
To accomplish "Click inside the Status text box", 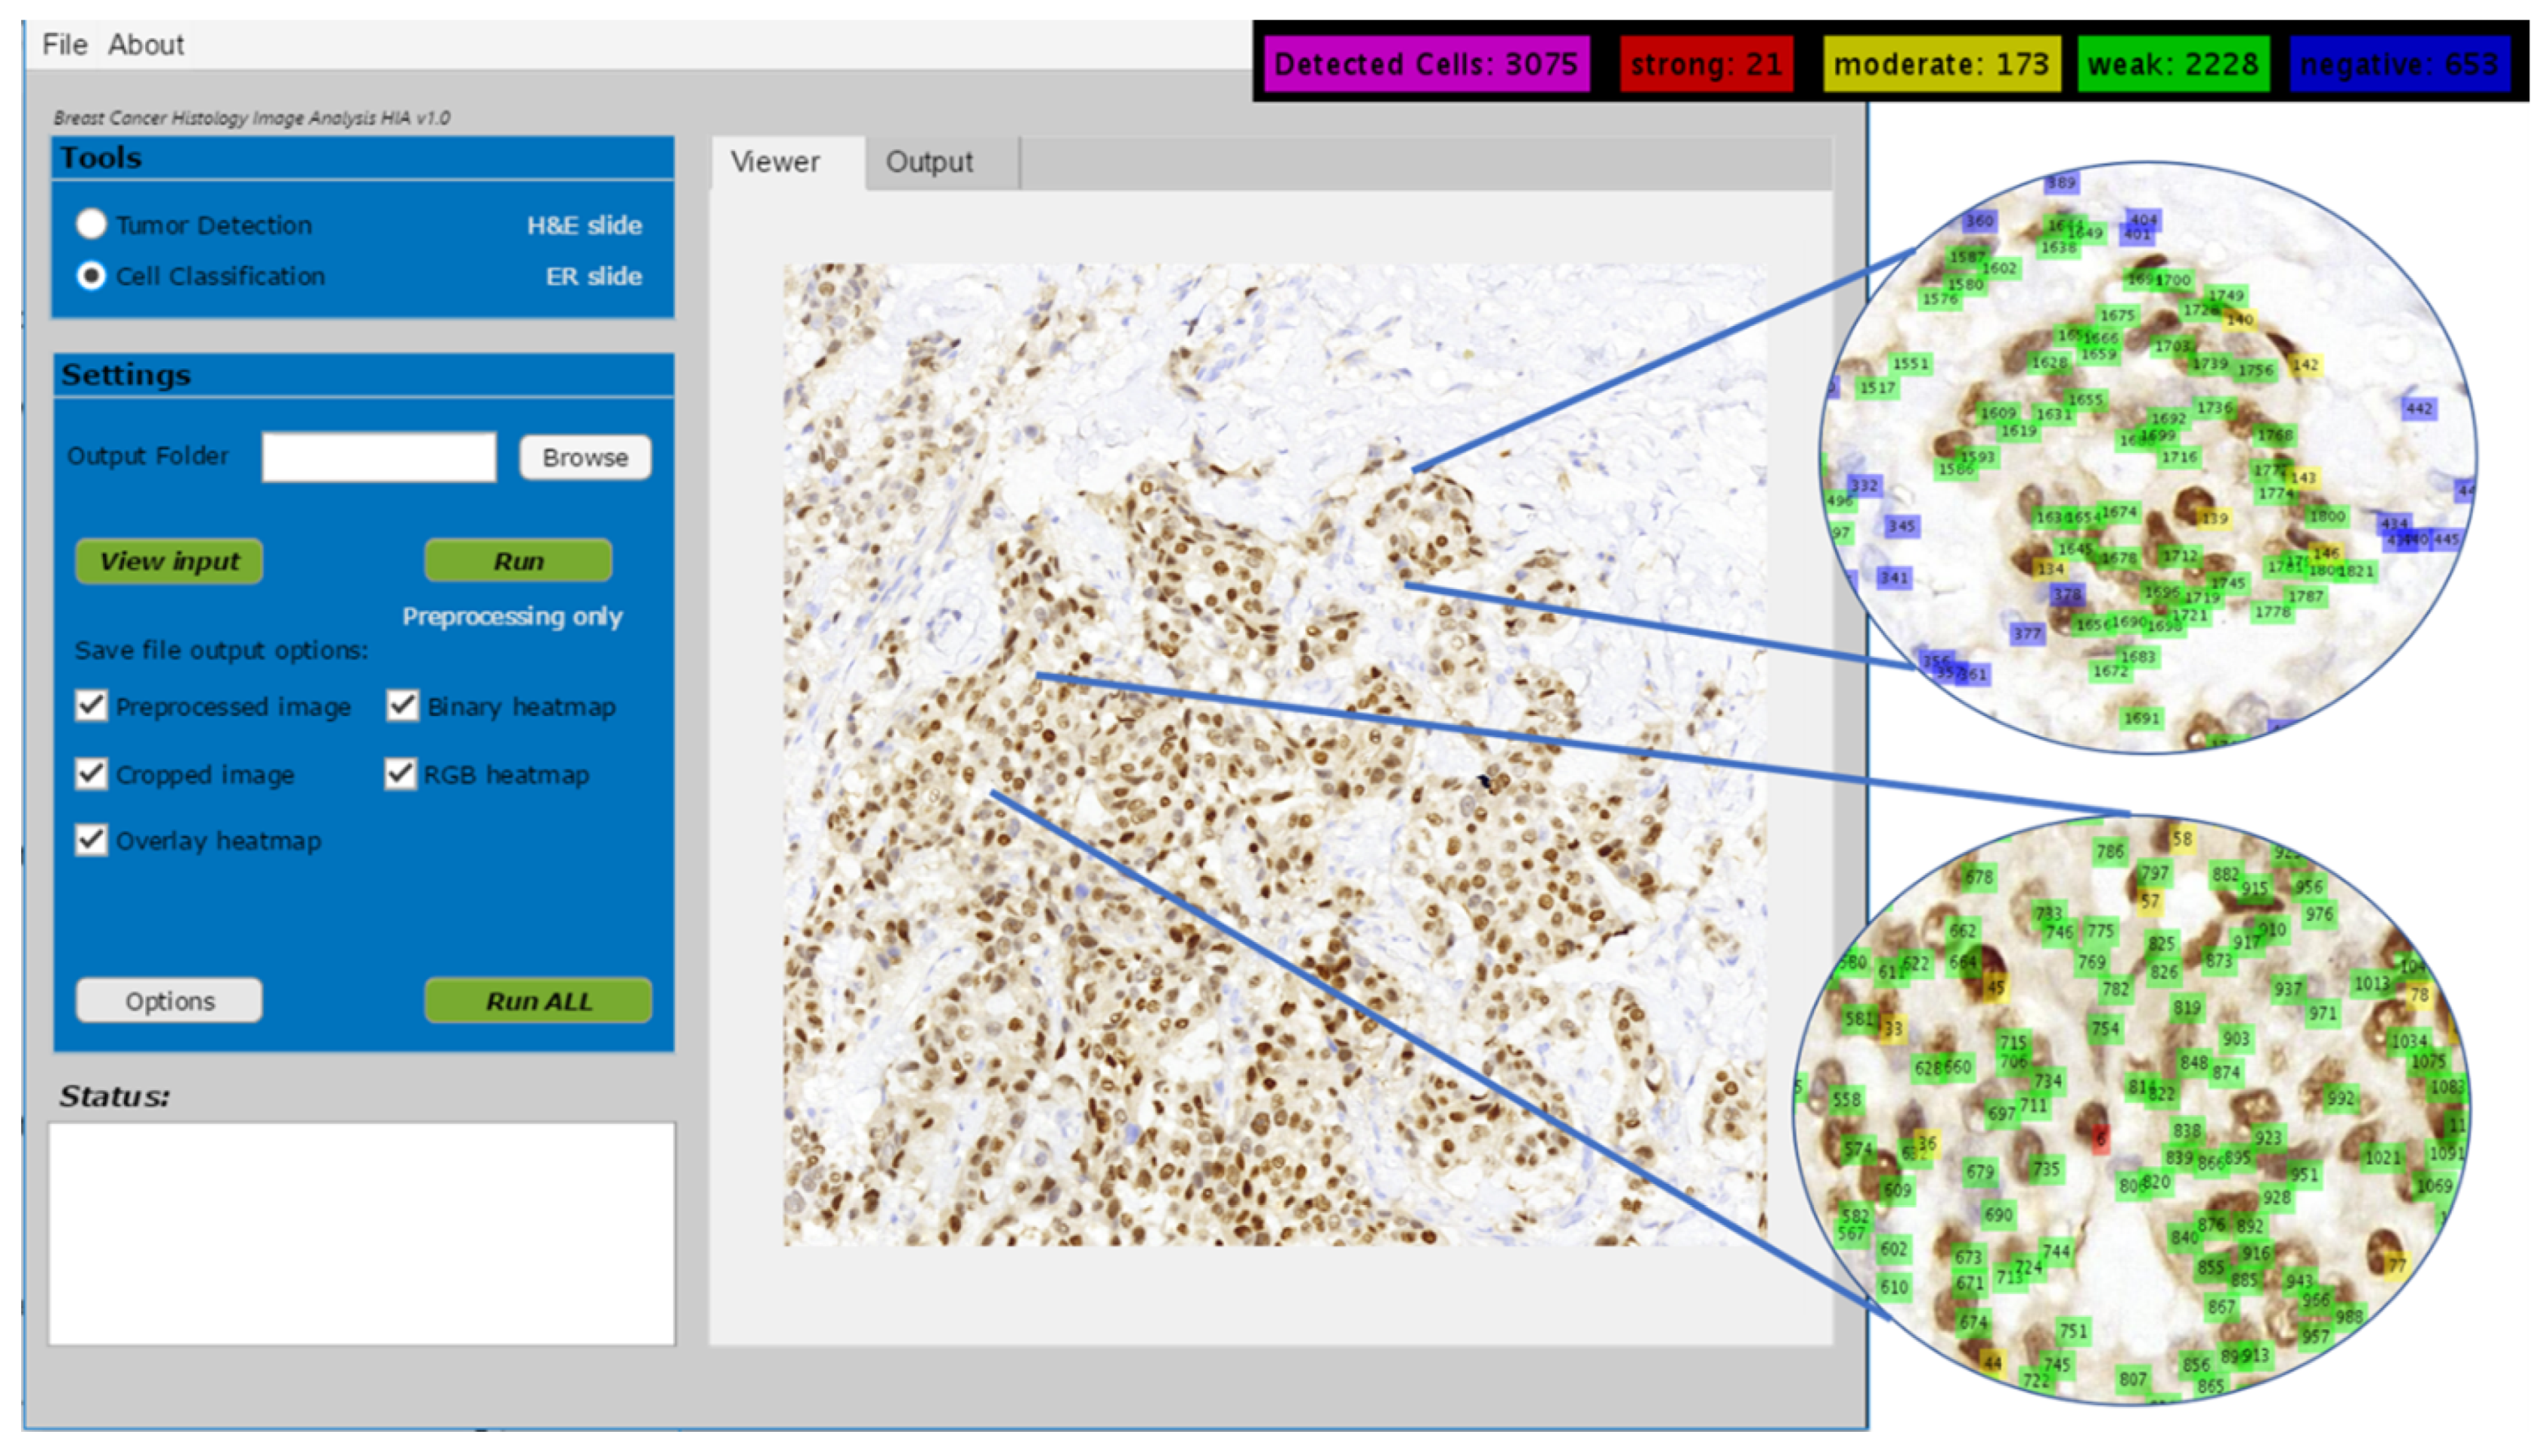I will point(362,1233).
